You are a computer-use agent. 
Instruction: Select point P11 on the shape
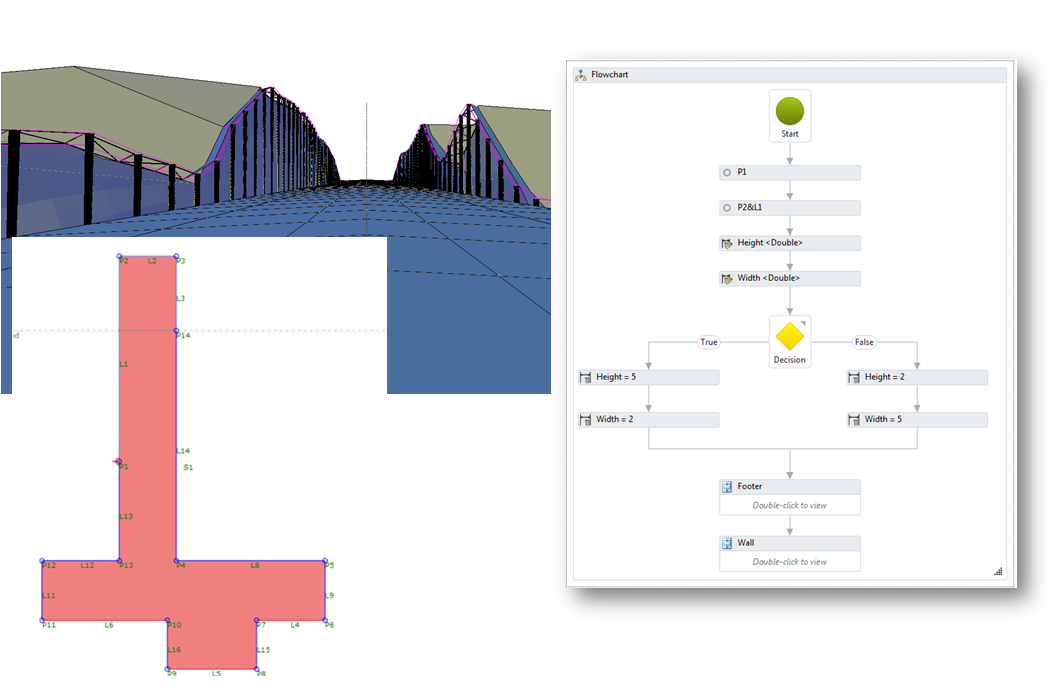click(x=42, y=620)
